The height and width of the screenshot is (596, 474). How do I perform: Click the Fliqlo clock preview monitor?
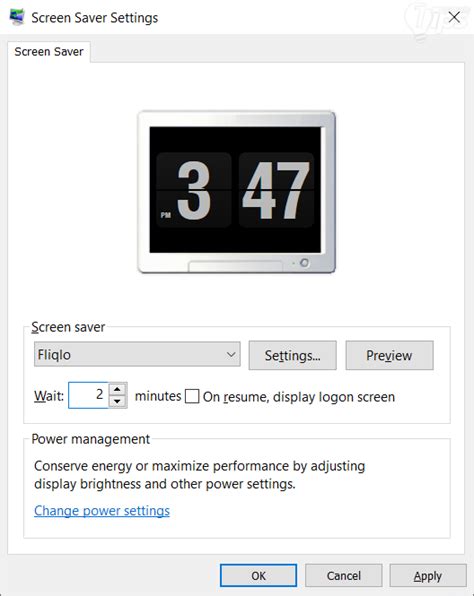(x=236, y=192)
